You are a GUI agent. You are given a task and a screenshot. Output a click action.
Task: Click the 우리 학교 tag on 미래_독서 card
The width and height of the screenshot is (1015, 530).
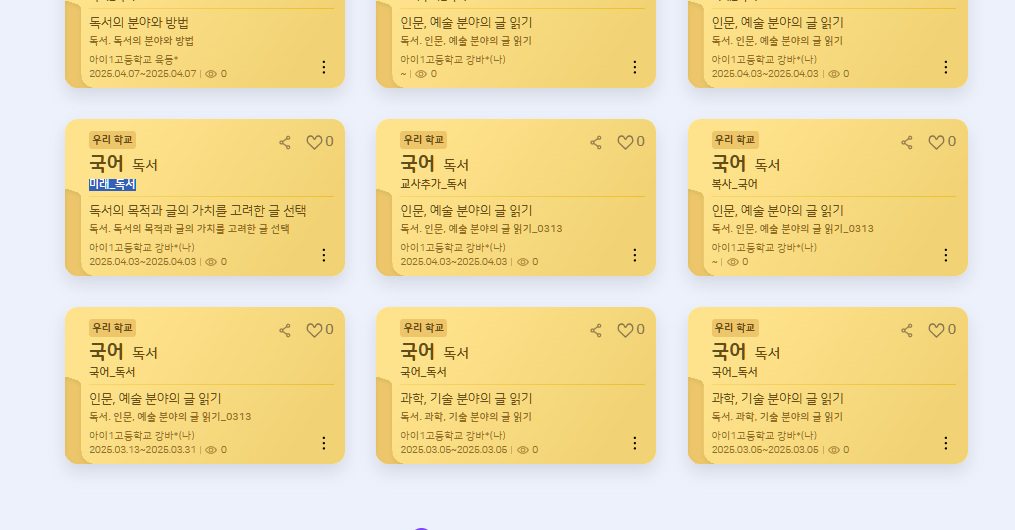pyautogui.click(x=112, y=140)
